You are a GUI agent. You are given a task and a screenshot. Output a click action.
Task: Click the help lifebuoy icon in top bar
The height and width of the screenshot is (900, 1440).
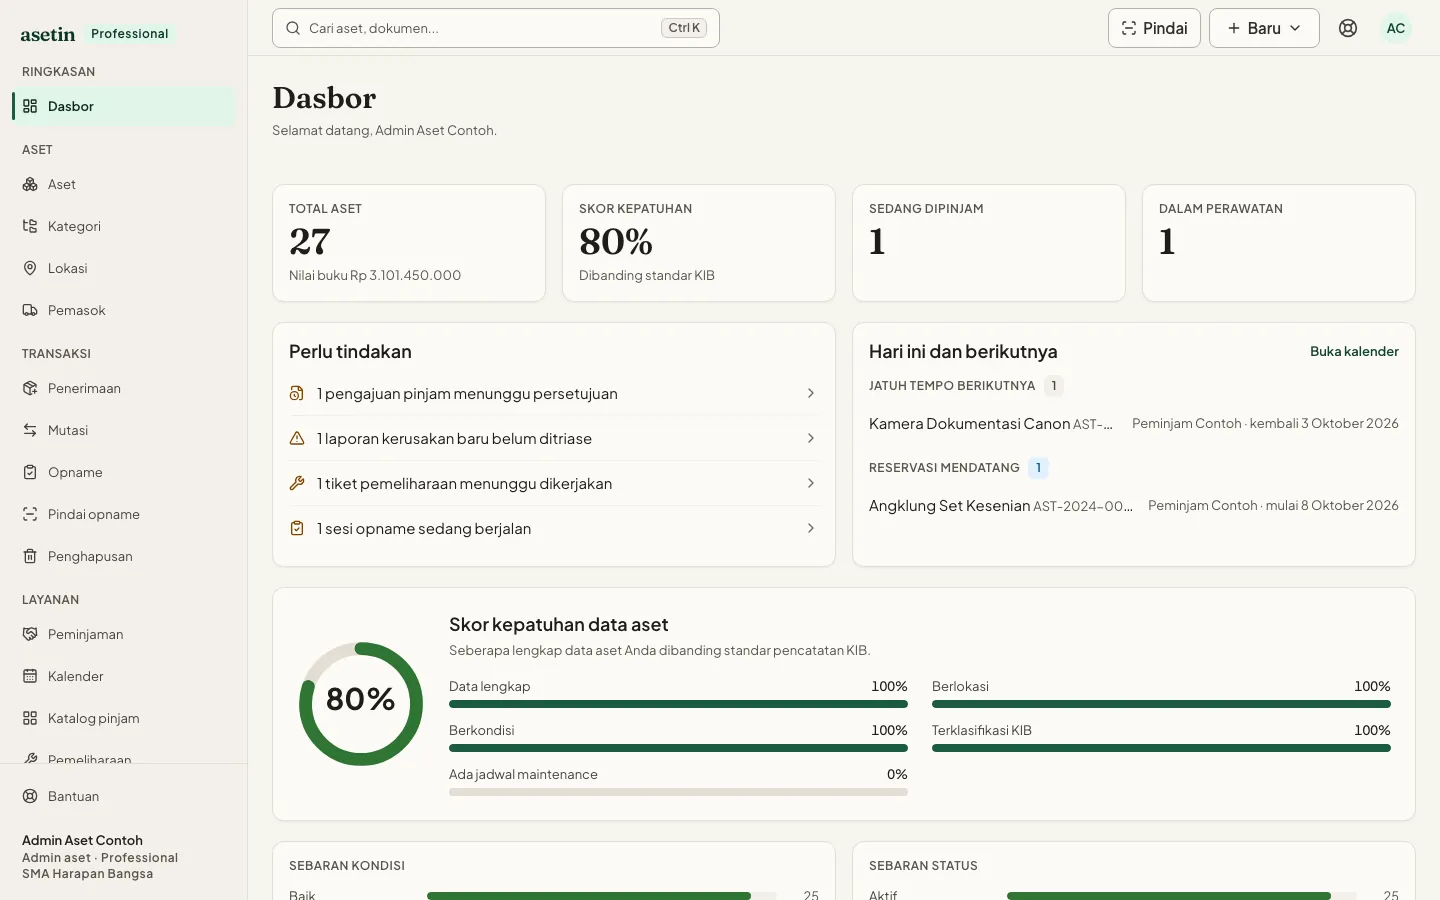click(x=1348, y=28)
